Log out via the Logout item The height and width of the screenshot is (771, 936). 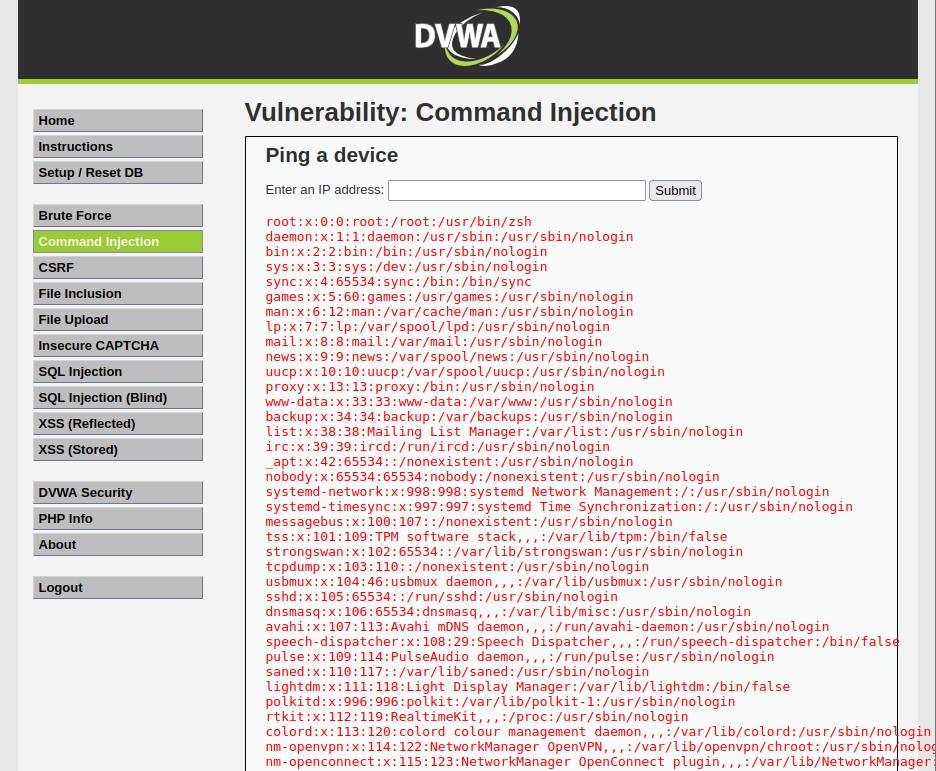[x=118, y=588]
